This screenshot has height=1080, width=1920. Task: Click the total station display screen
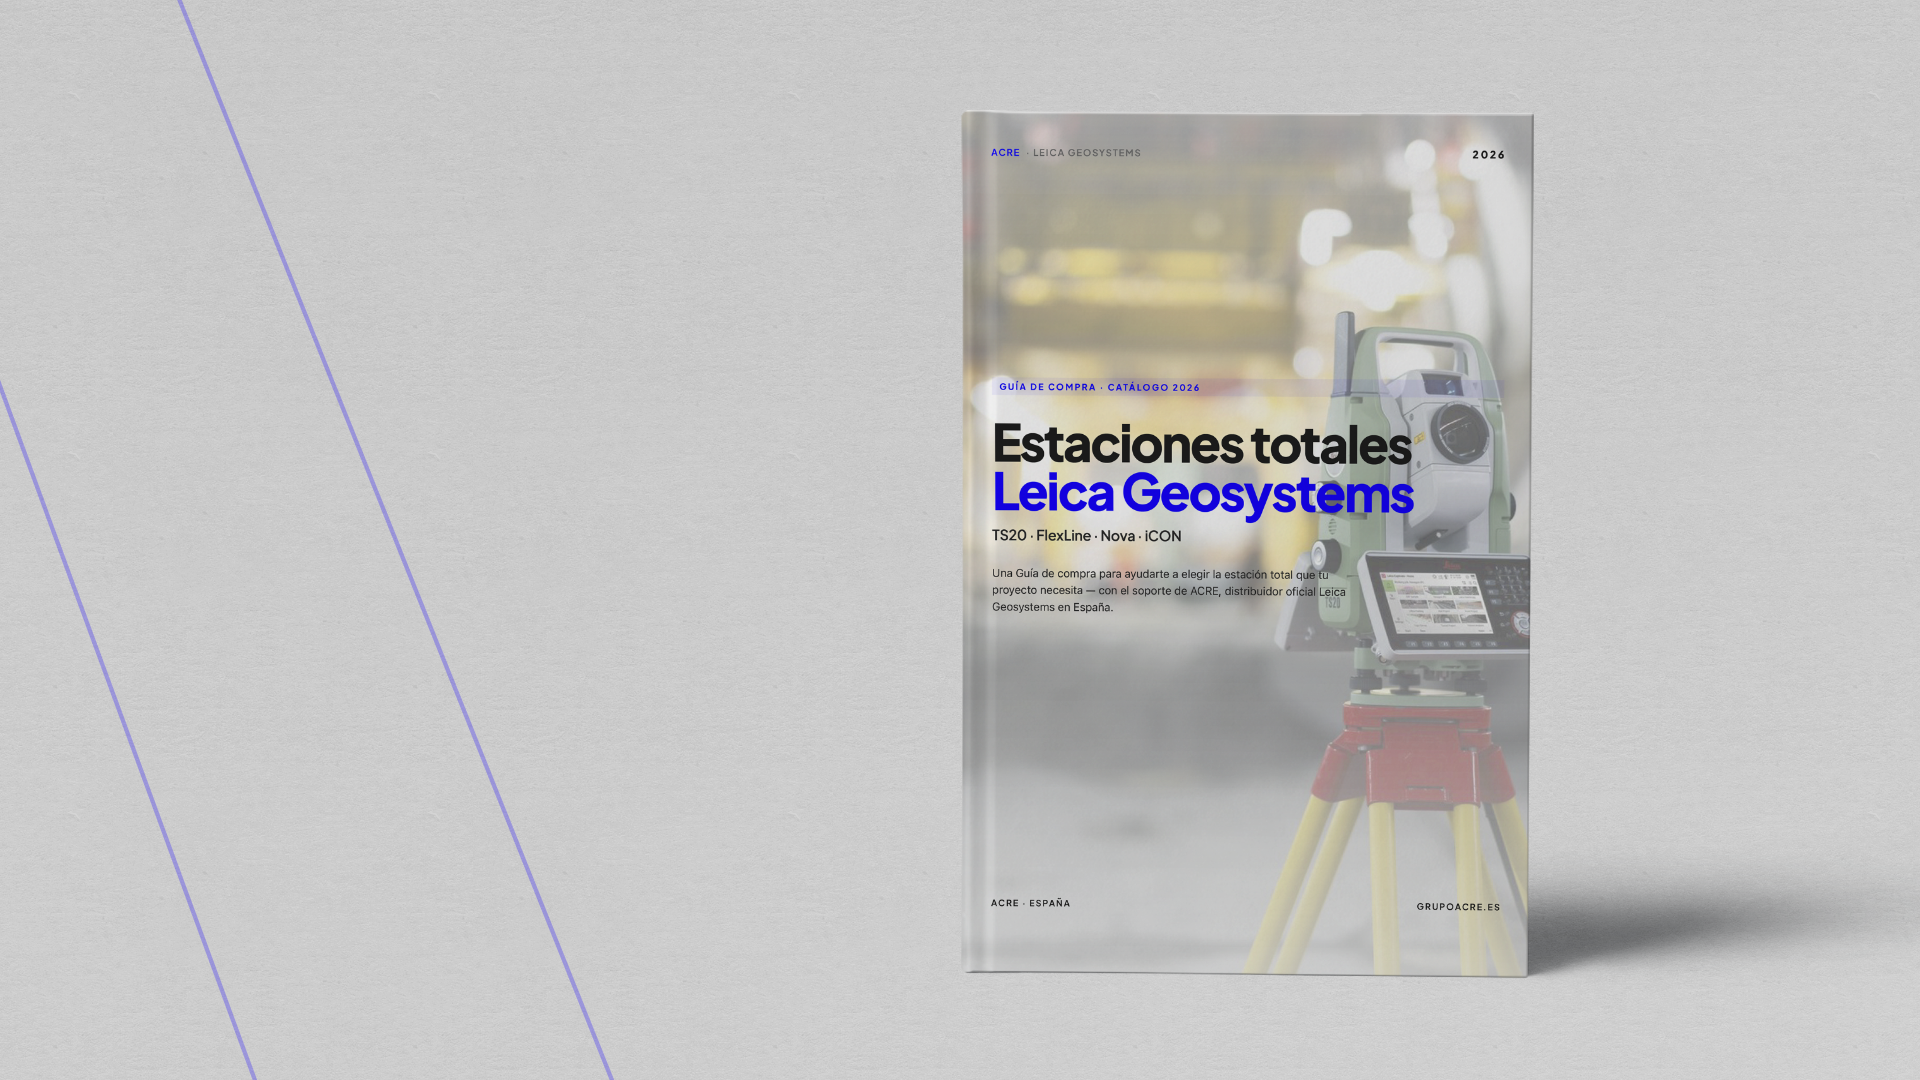1436,603
